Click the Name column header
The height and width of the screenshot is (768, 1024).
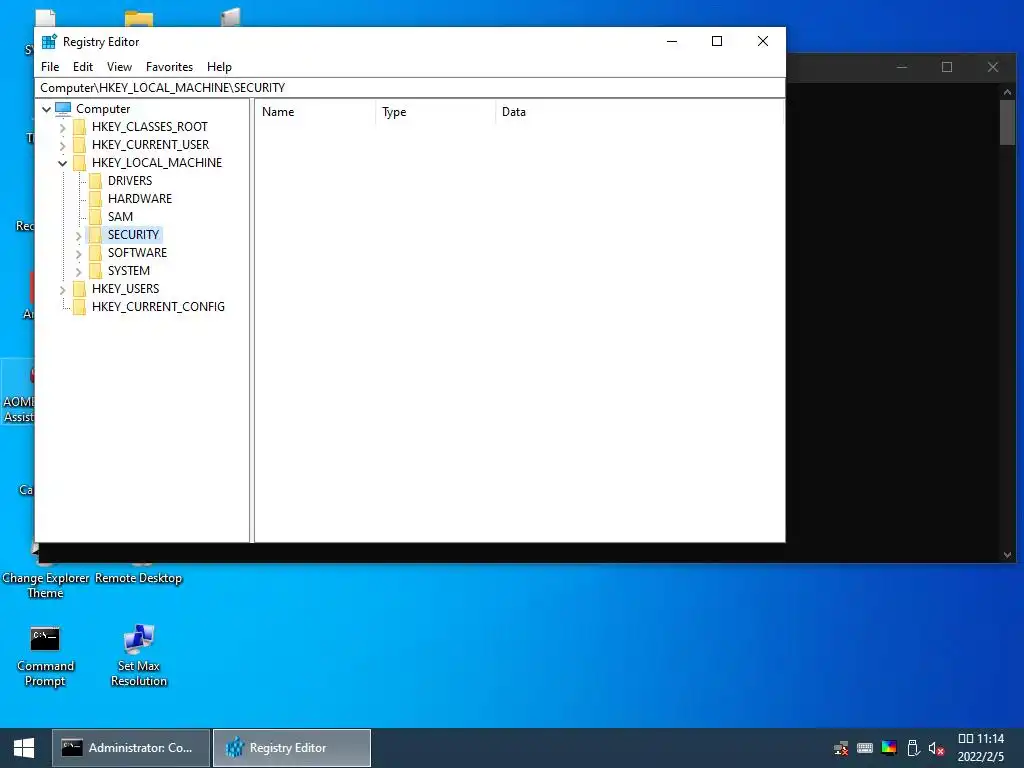(315, 112)
